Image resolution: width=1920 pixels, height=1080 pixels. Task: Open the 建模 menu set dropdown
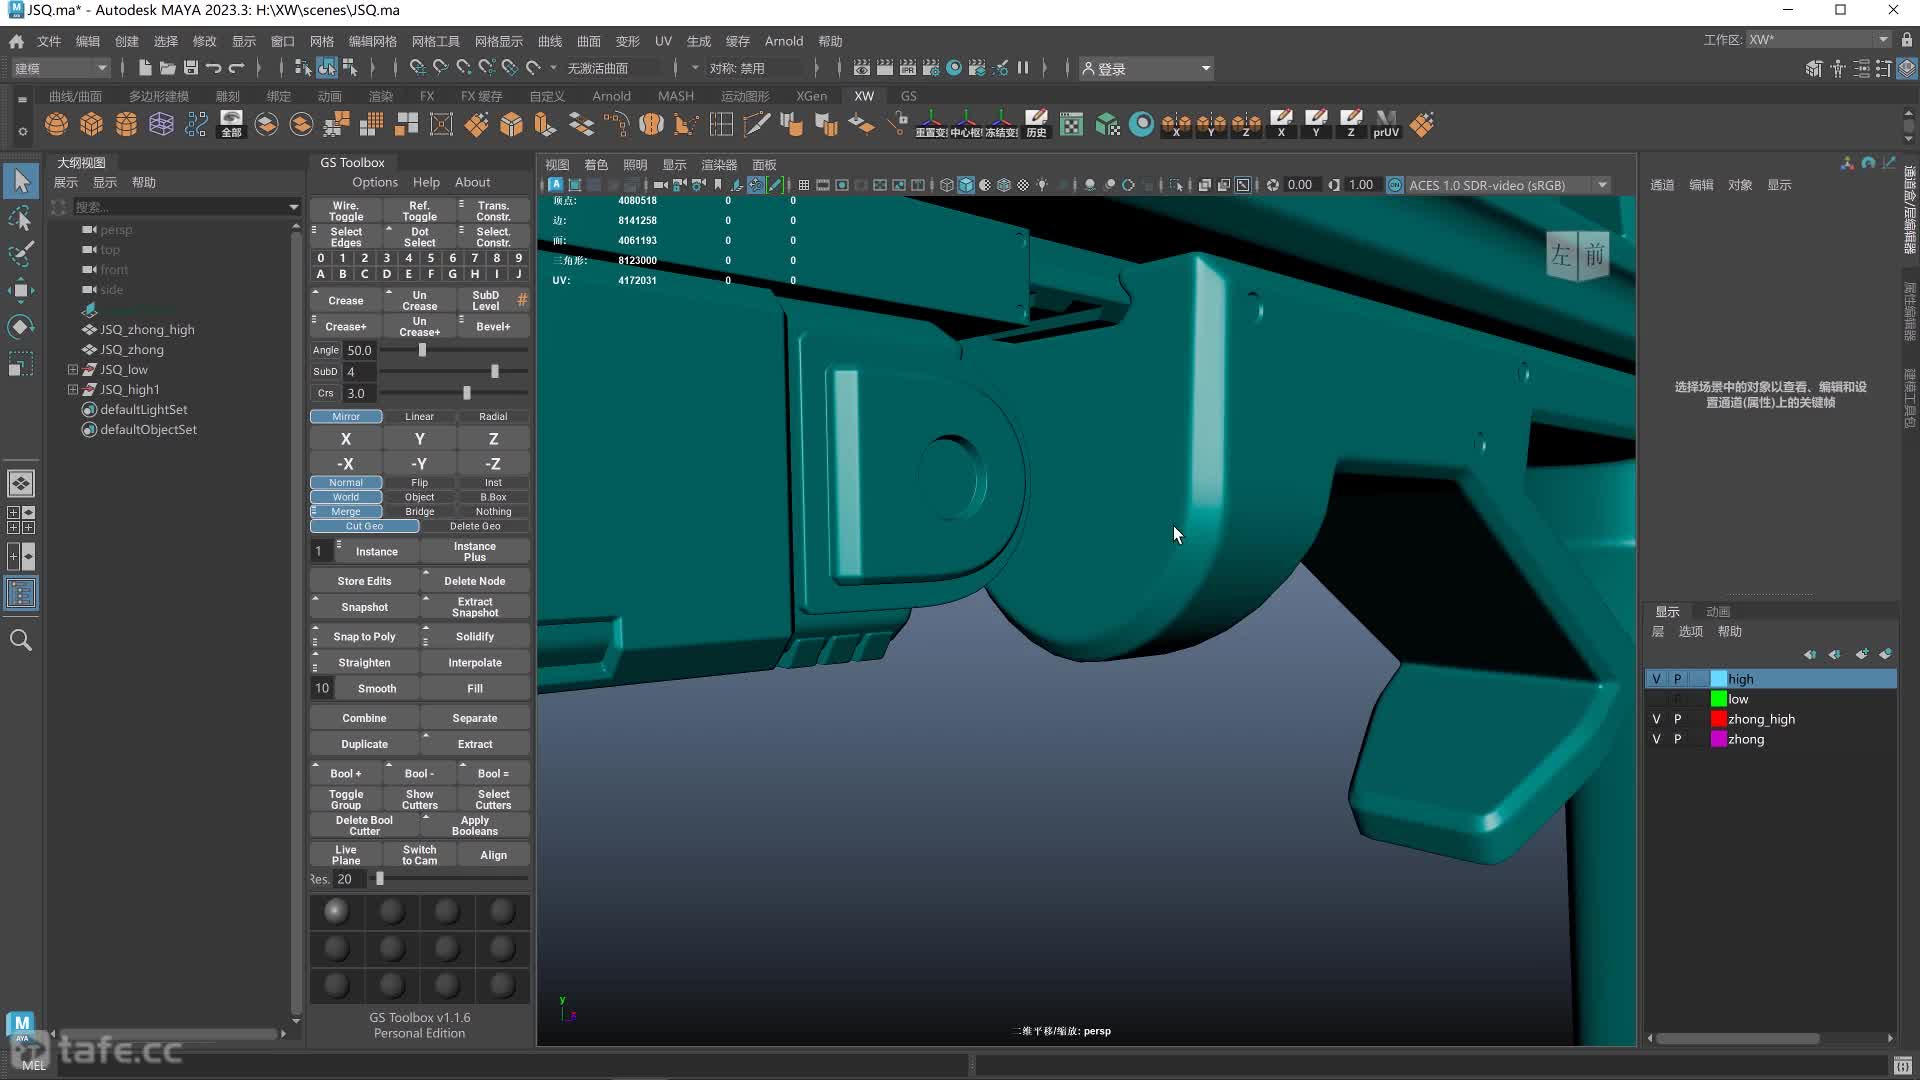point(60,68)
